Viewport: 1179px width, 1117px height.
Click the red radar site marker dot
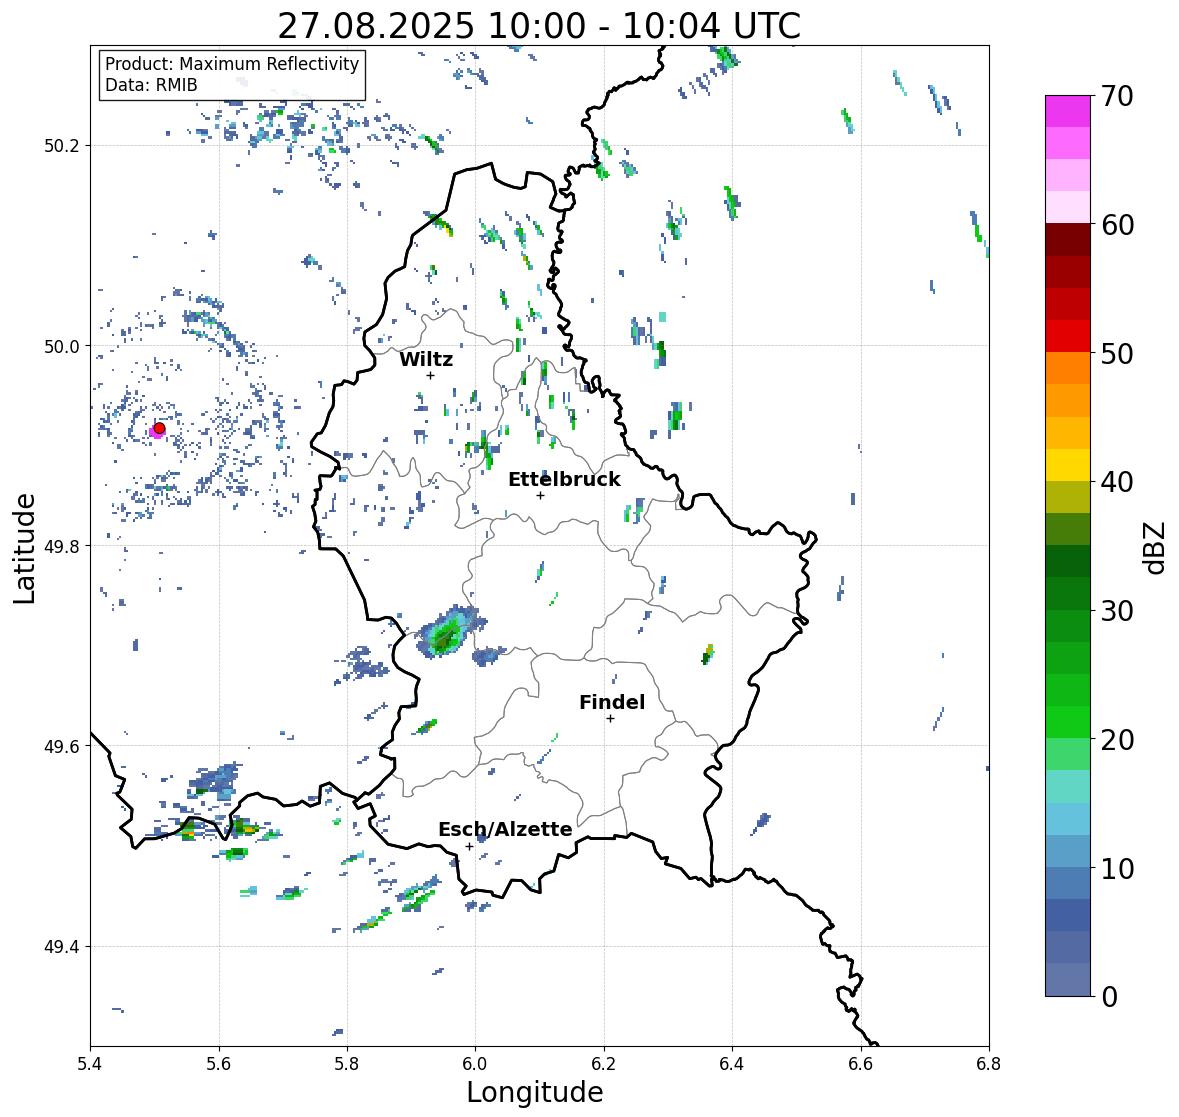159,428
